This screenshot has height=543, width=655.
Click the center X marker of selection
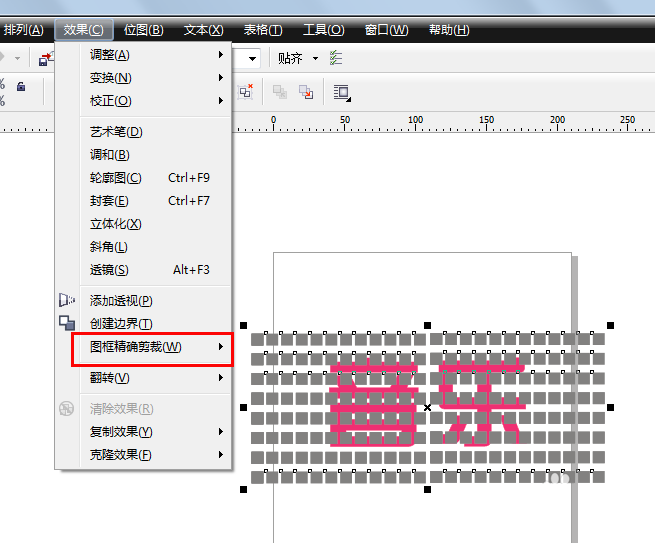tap(427, 407)
